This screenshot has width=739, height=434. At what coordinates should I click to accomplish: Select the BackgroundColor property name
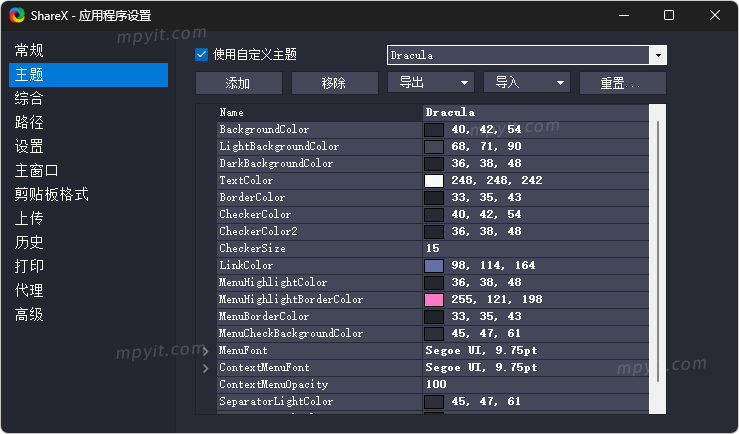click(264, 130)
